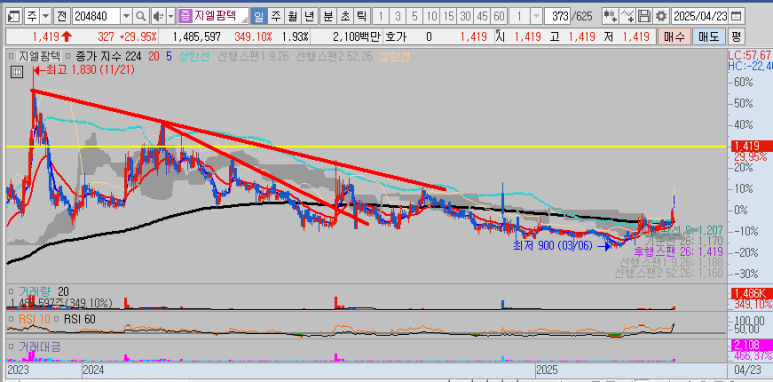Viewport: 773px width, 382px height.
Task: Expand the stock code 204840 dropdown
Action: [126, 16]
